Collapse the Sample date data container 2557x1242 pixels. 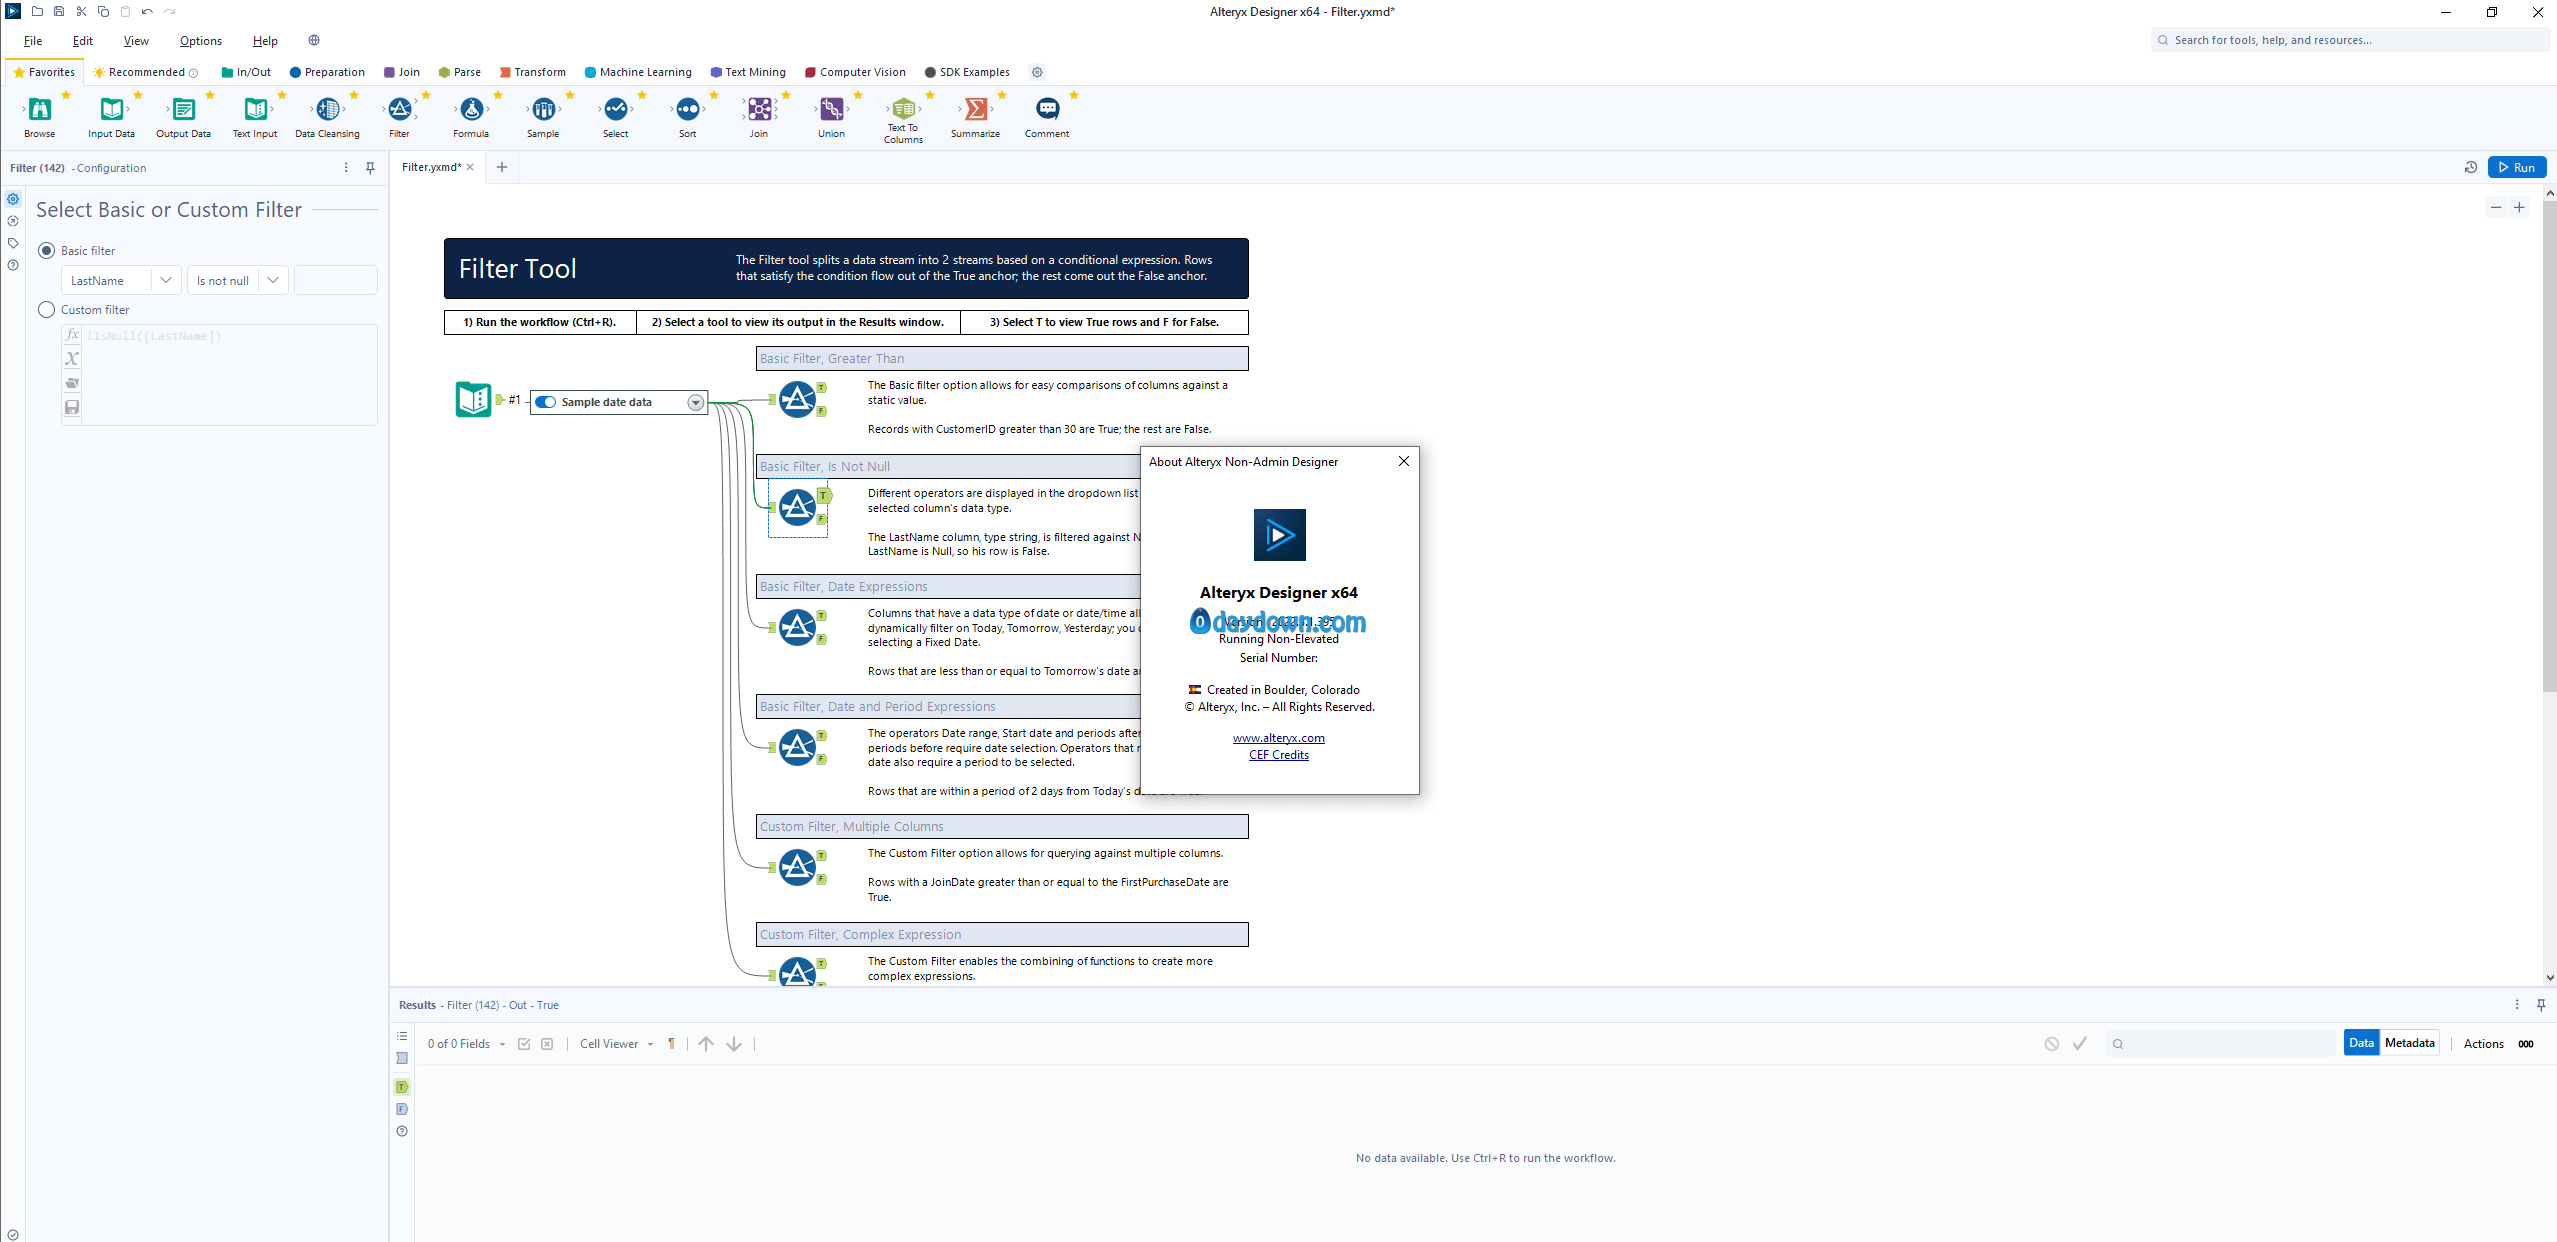[x=696, y=402]
